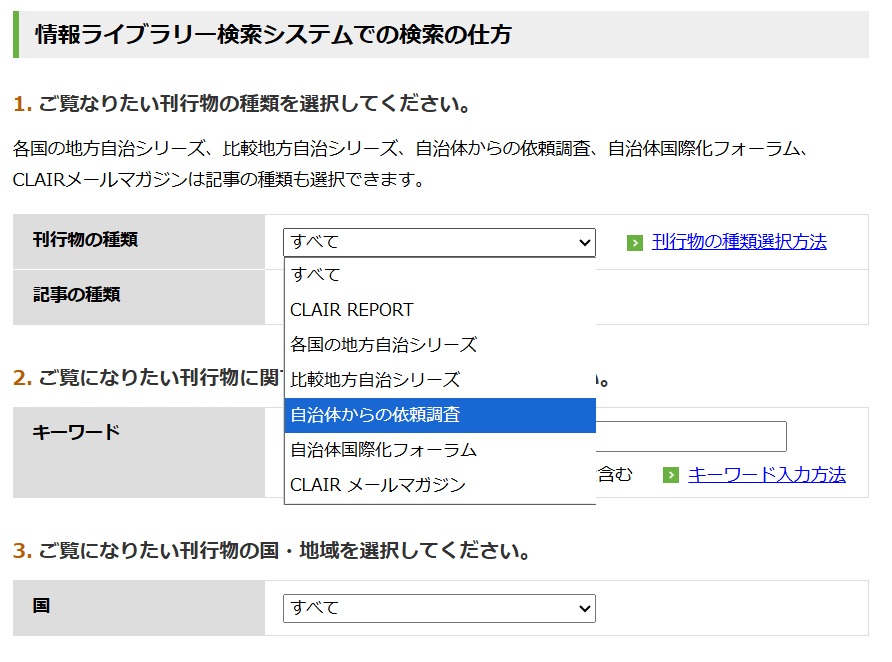
Task: Choose 自治体国際化フォーラム from the list
Action: 383,450
